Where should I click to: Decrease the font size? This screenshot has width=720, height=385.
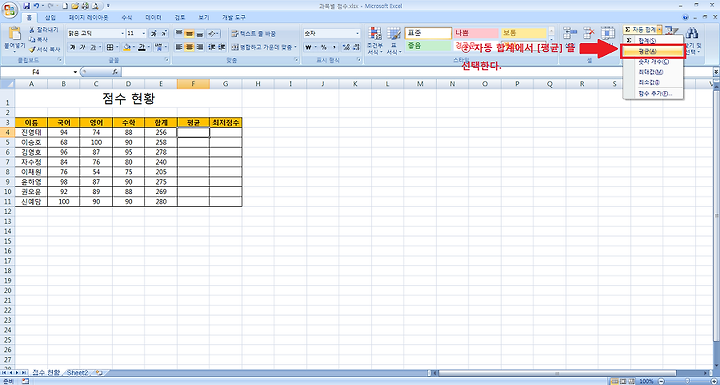pyautogui.click(x=164, y=34)
